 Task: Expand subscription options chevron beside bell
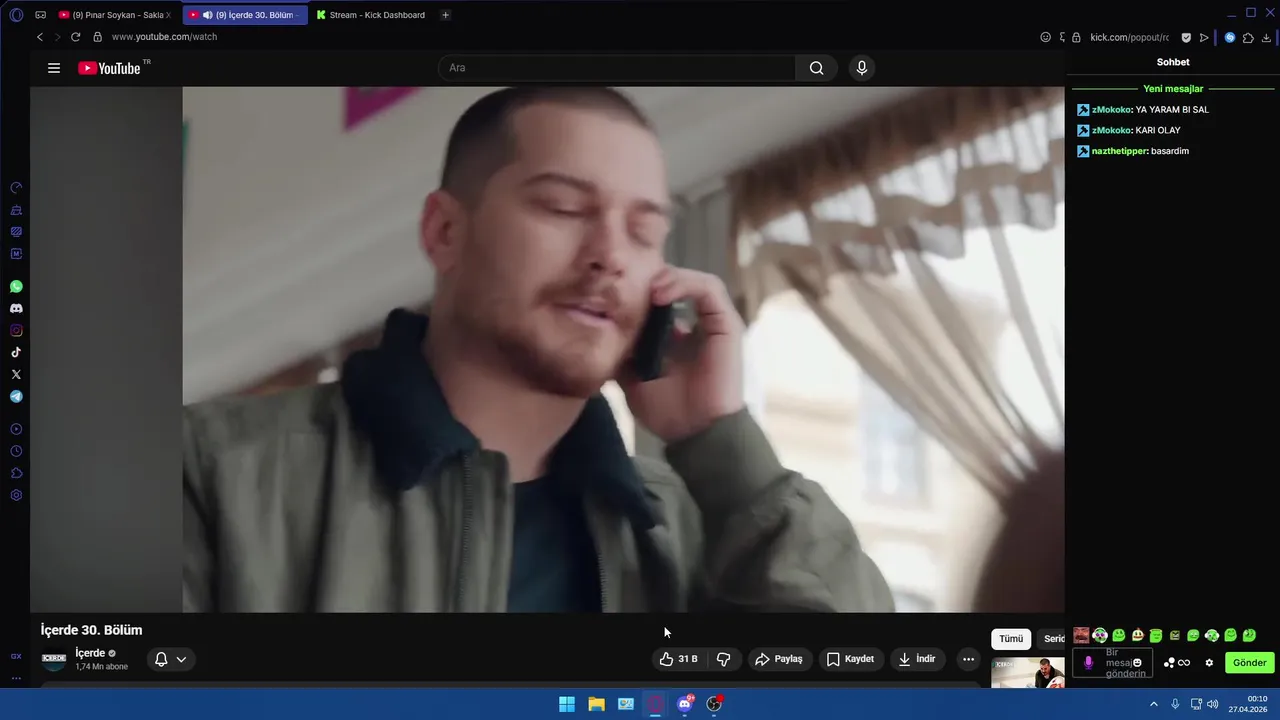[181, 659]
